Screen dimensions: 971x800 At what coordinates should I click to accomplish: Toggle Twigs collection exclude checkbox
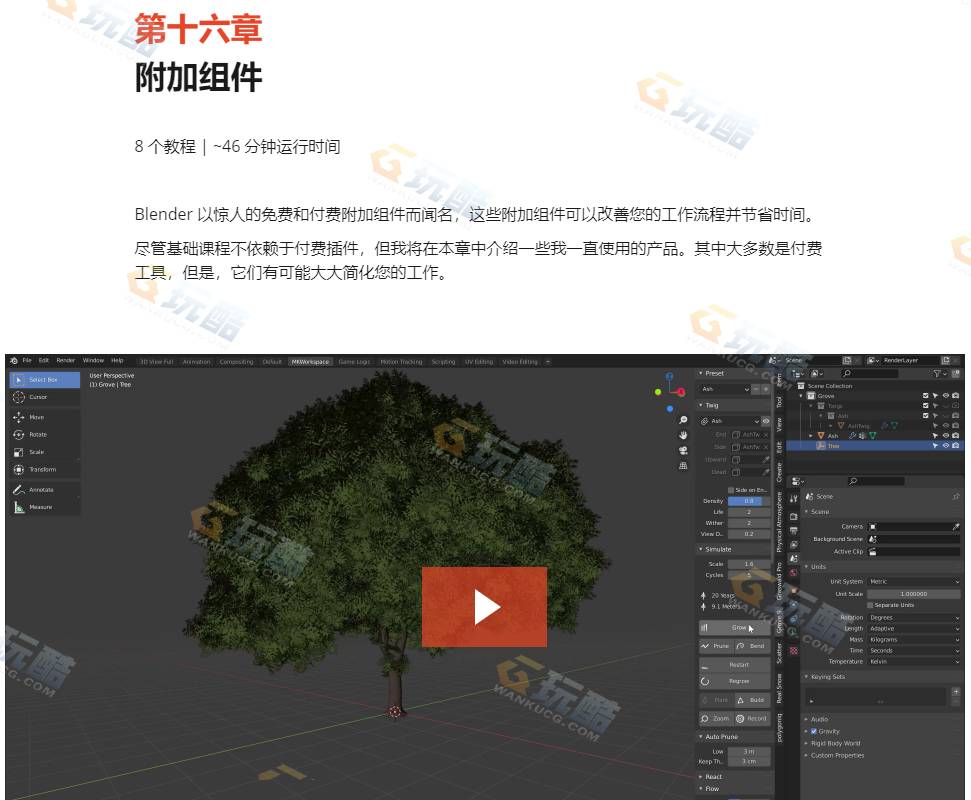click(x=926, y=406)
